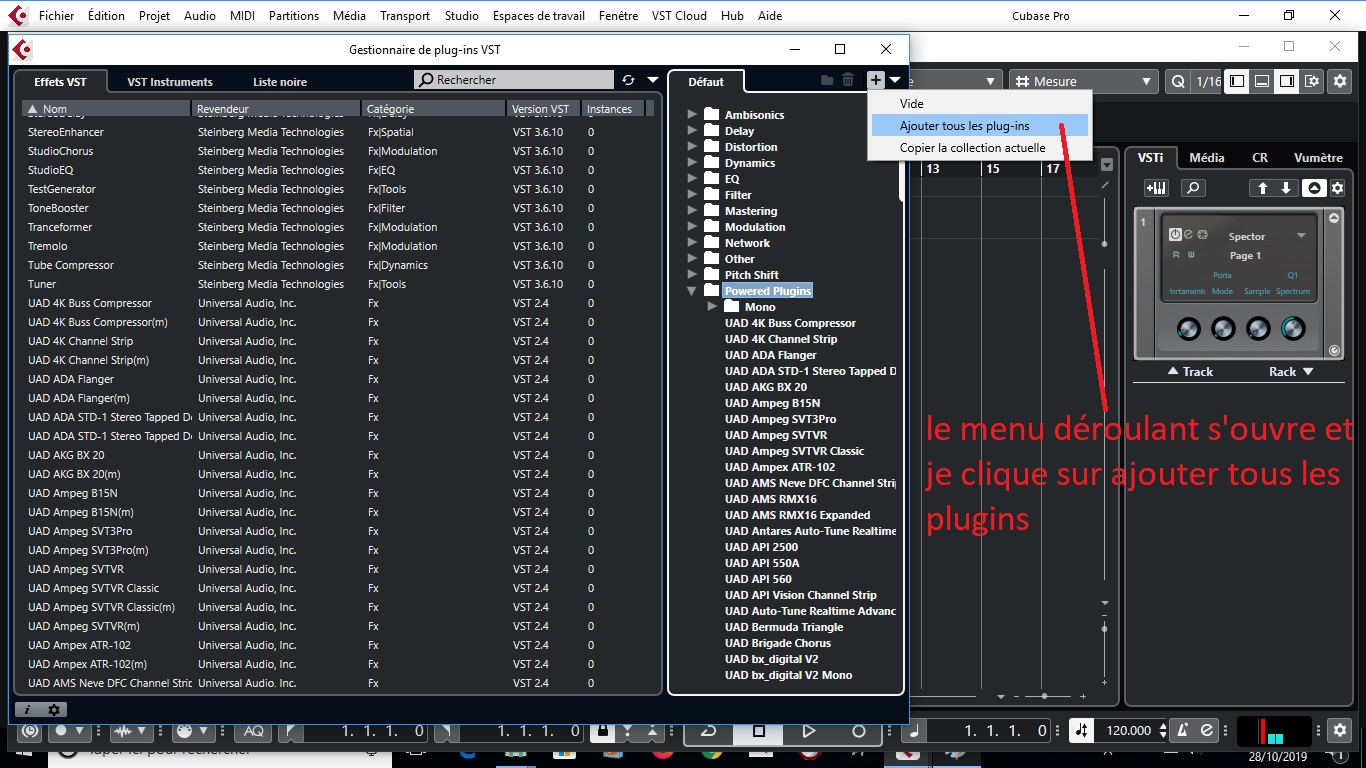Open the Défaut collection dropdown arrow
Viewport: 1366px width, 768px height.
pyautogui.click(x=895, y=78)
